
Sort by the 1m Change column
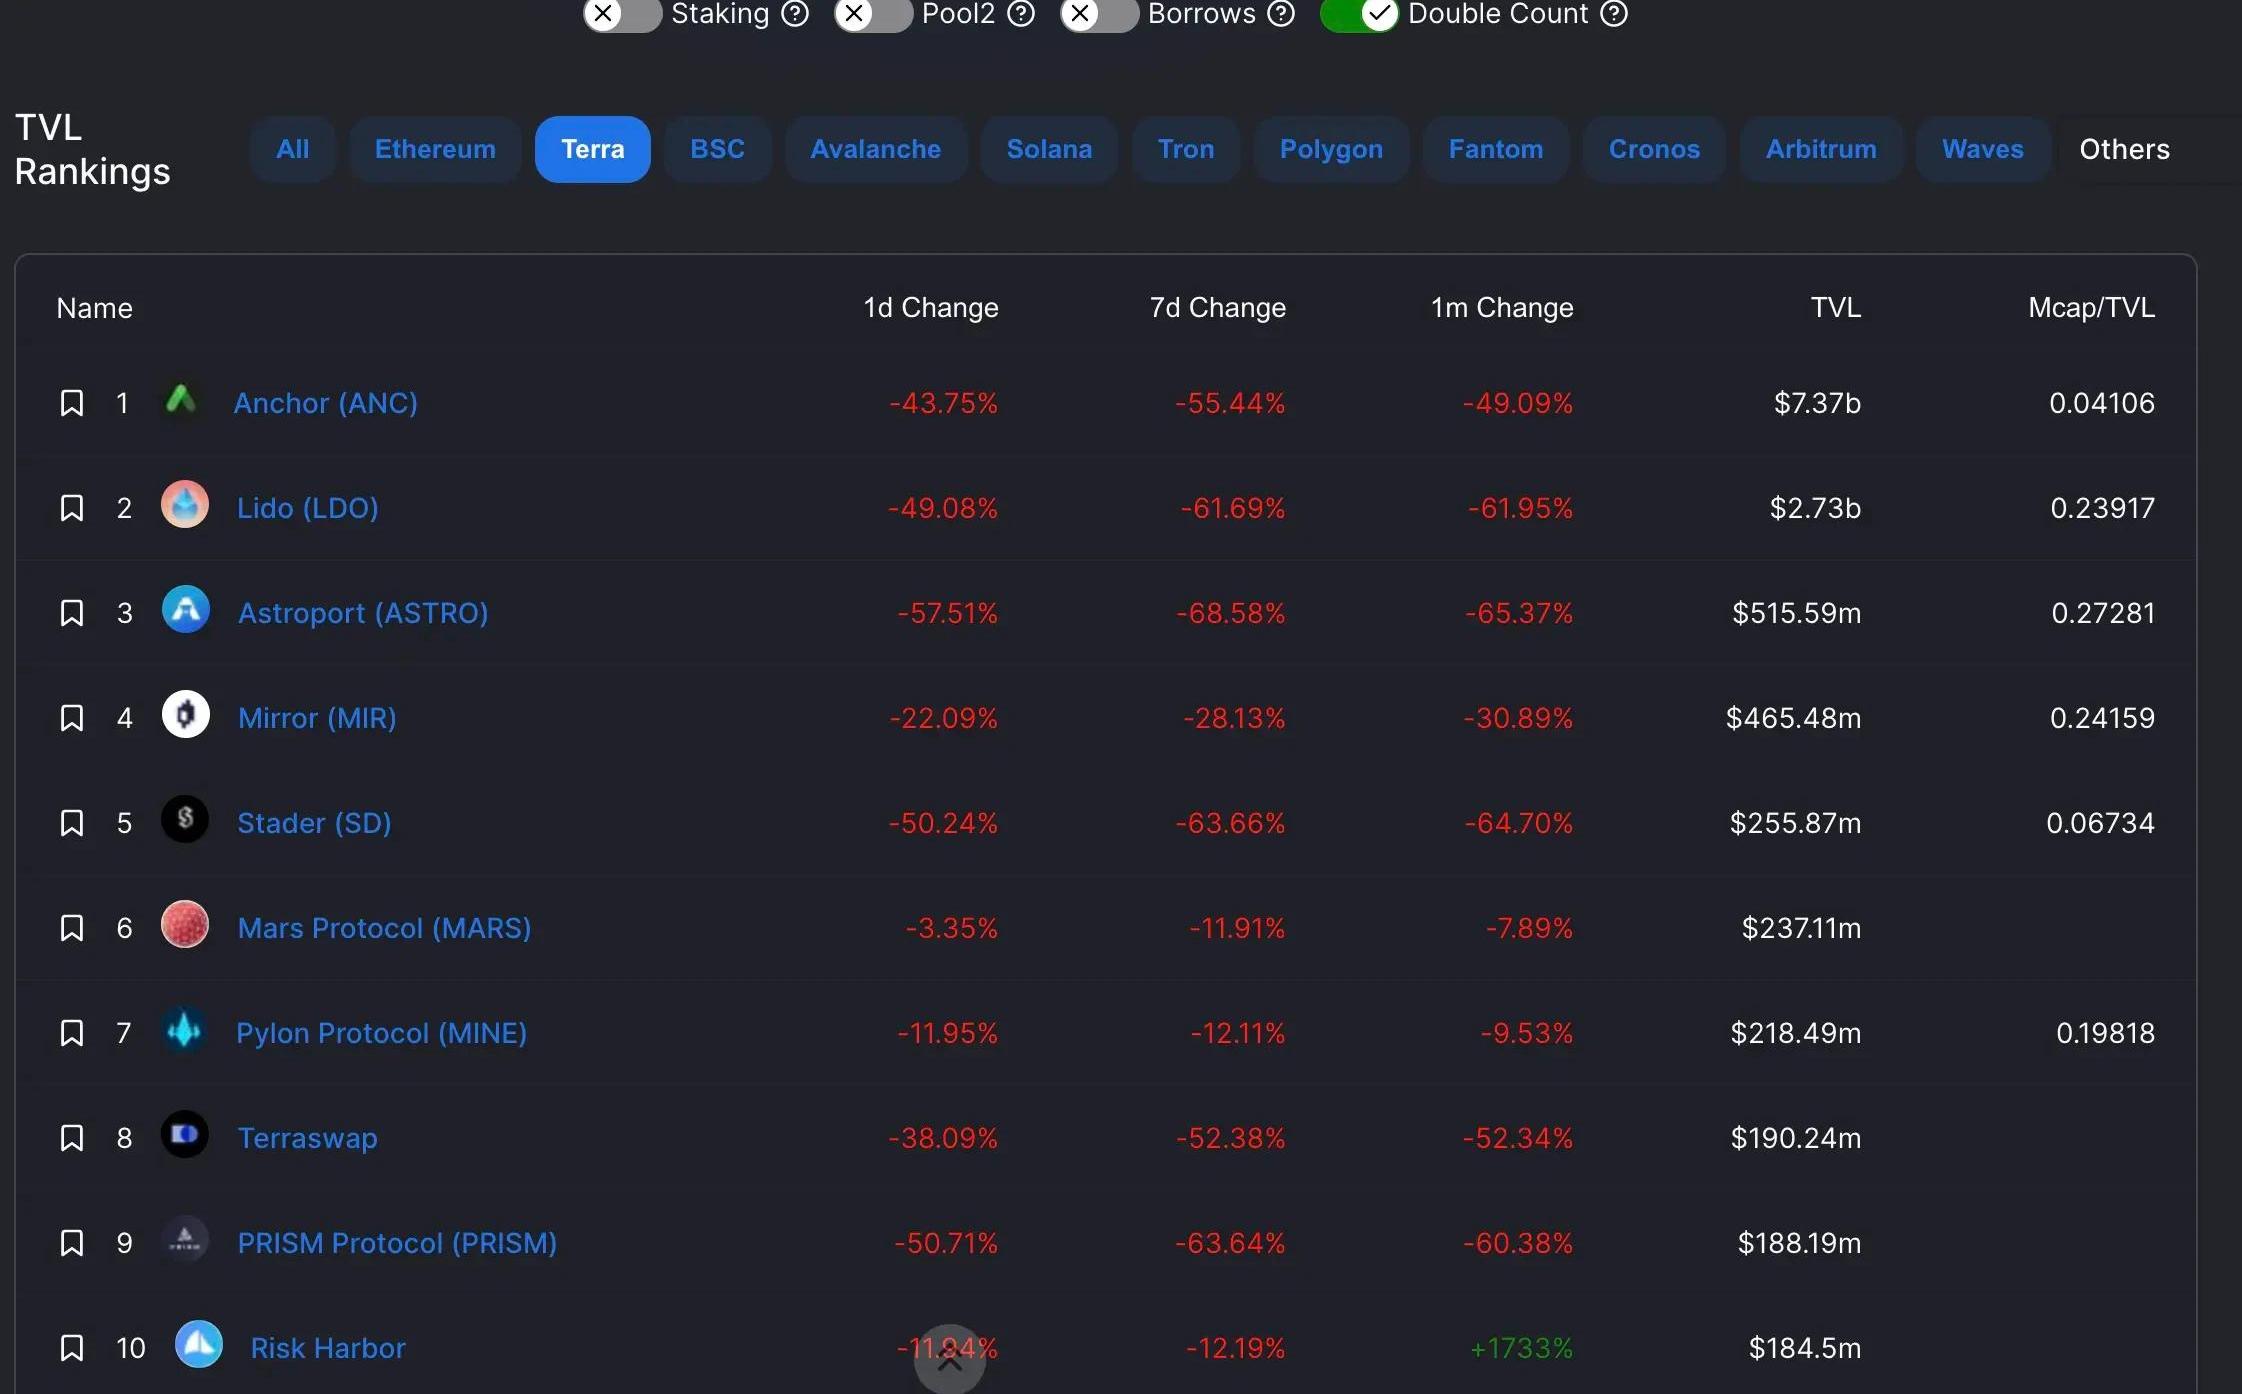1502,308
